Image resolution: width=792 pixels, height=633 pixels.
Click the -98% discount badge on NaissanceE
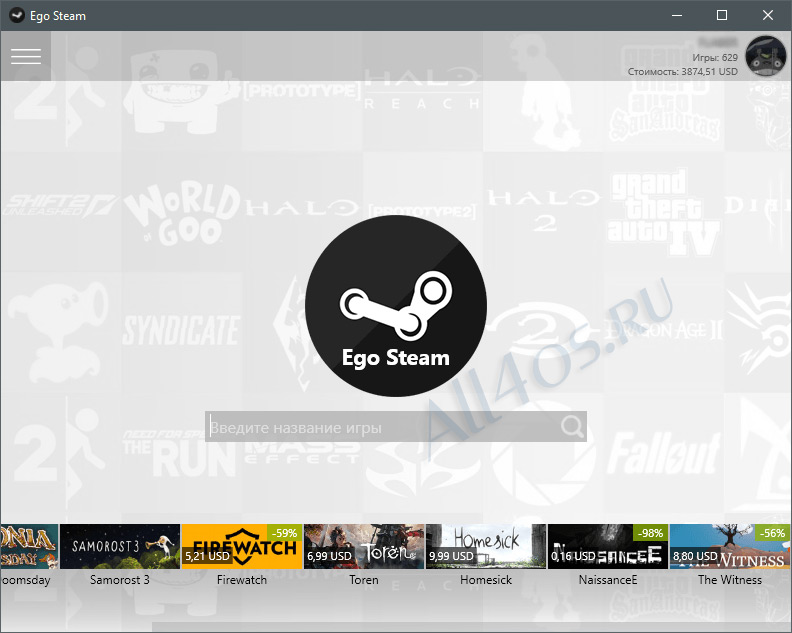(650, 532)
